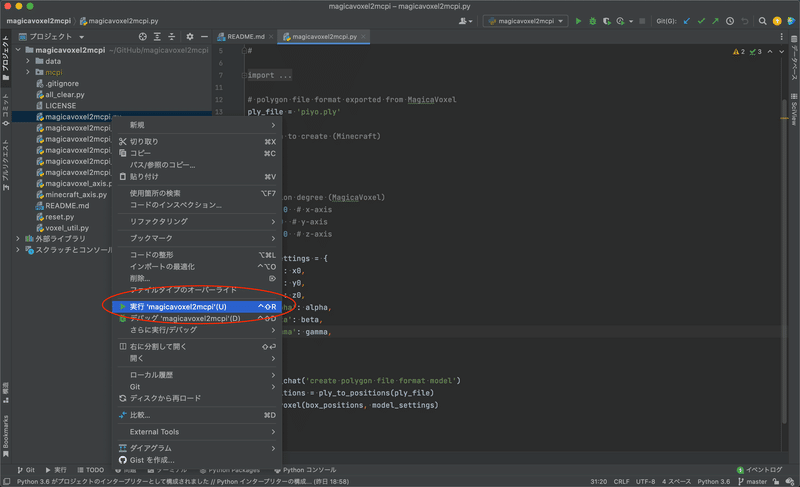This screenshot has width=800, height=487.
Task: Click the master Git branch widget
Action: coord(752,481)
